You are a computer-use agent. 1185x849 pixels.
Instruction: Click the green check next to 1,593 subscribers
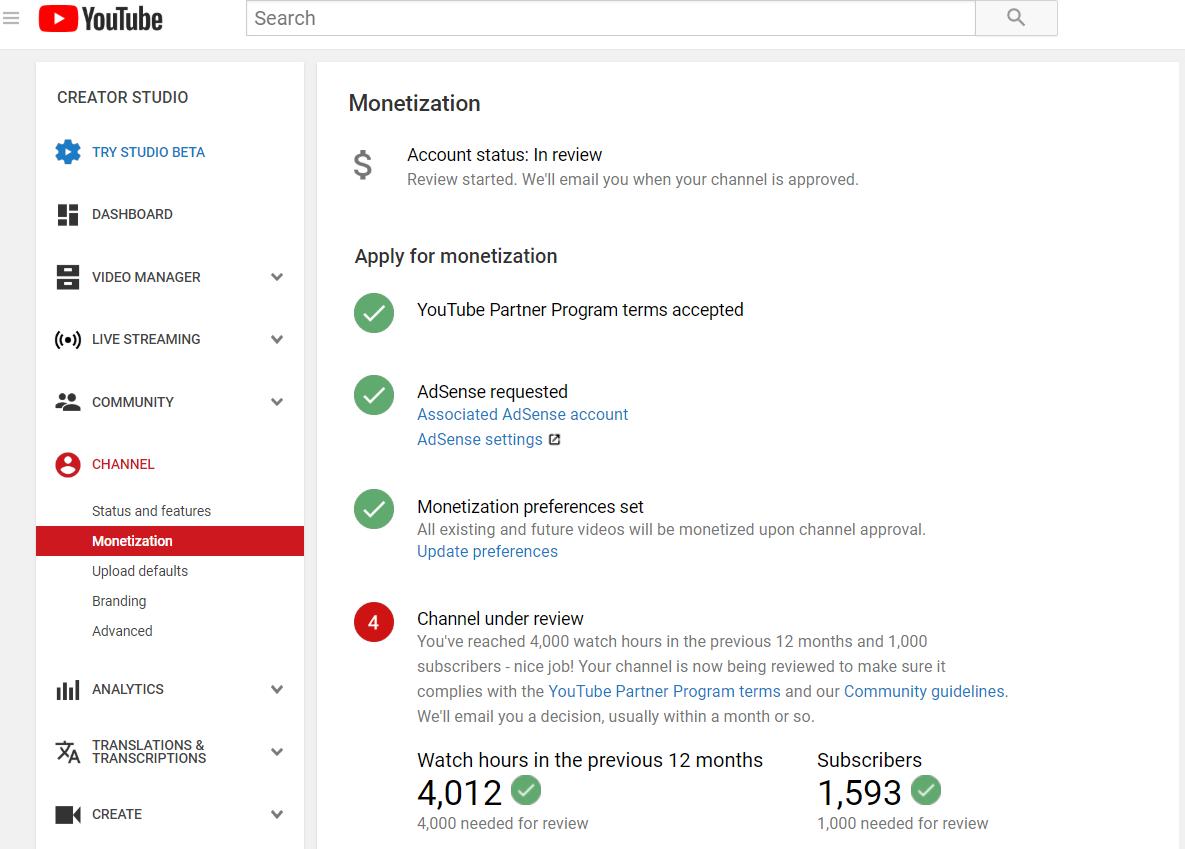926,790
